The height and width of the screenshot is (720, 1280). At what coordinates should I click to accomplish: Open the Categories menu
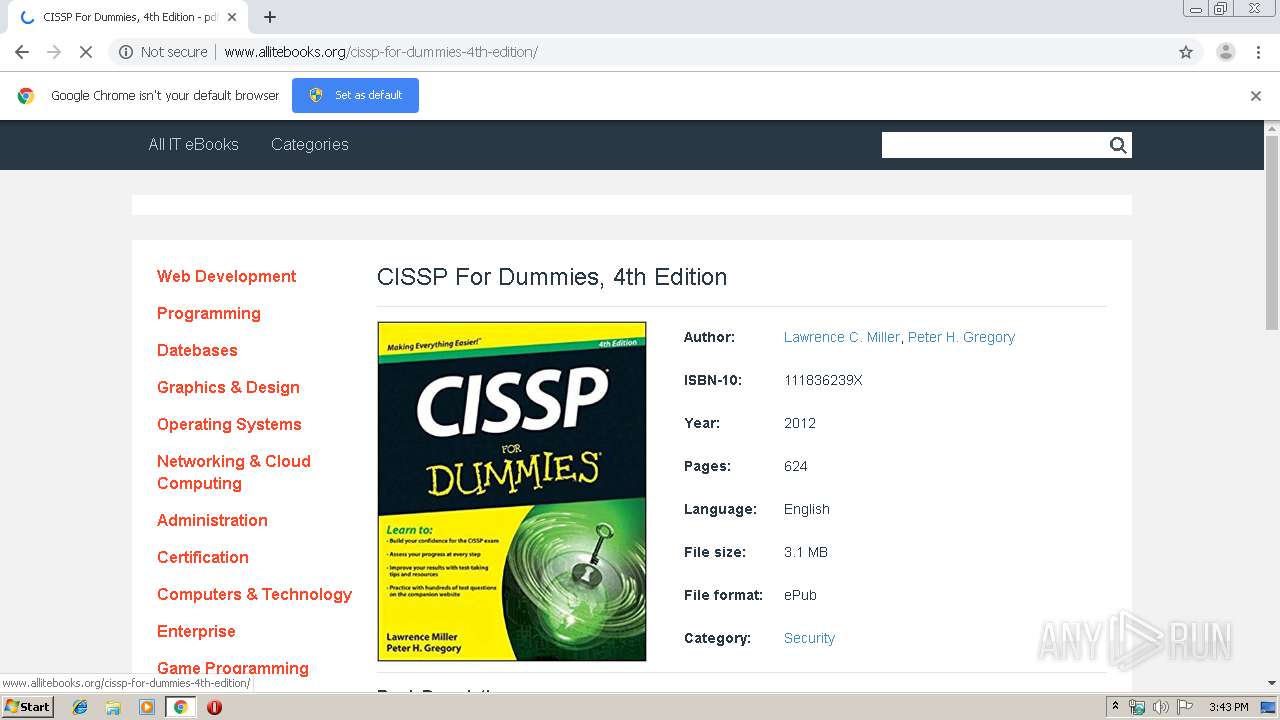pos(310,144)
